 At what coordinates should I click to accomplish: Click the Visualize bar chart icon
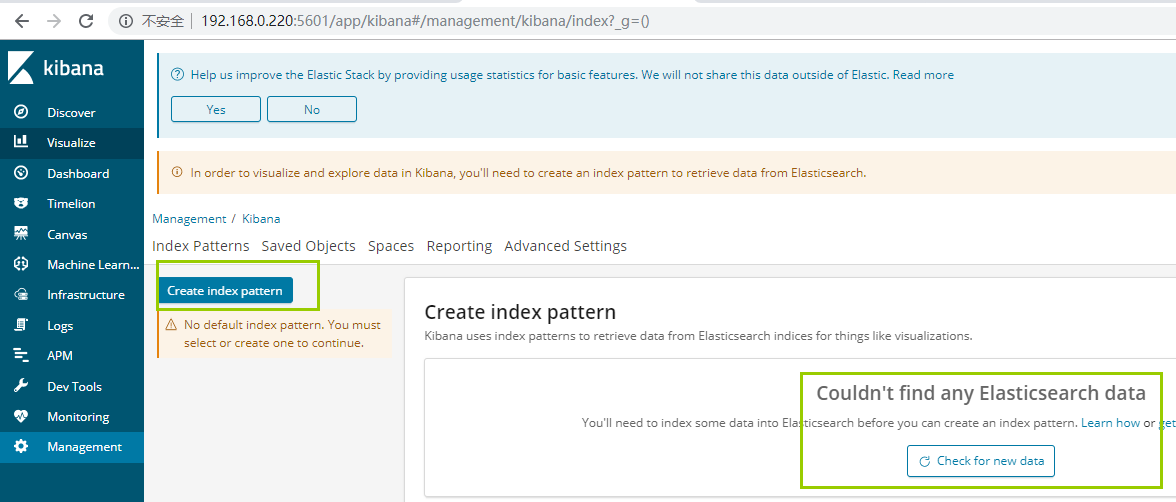pos(21,142)
